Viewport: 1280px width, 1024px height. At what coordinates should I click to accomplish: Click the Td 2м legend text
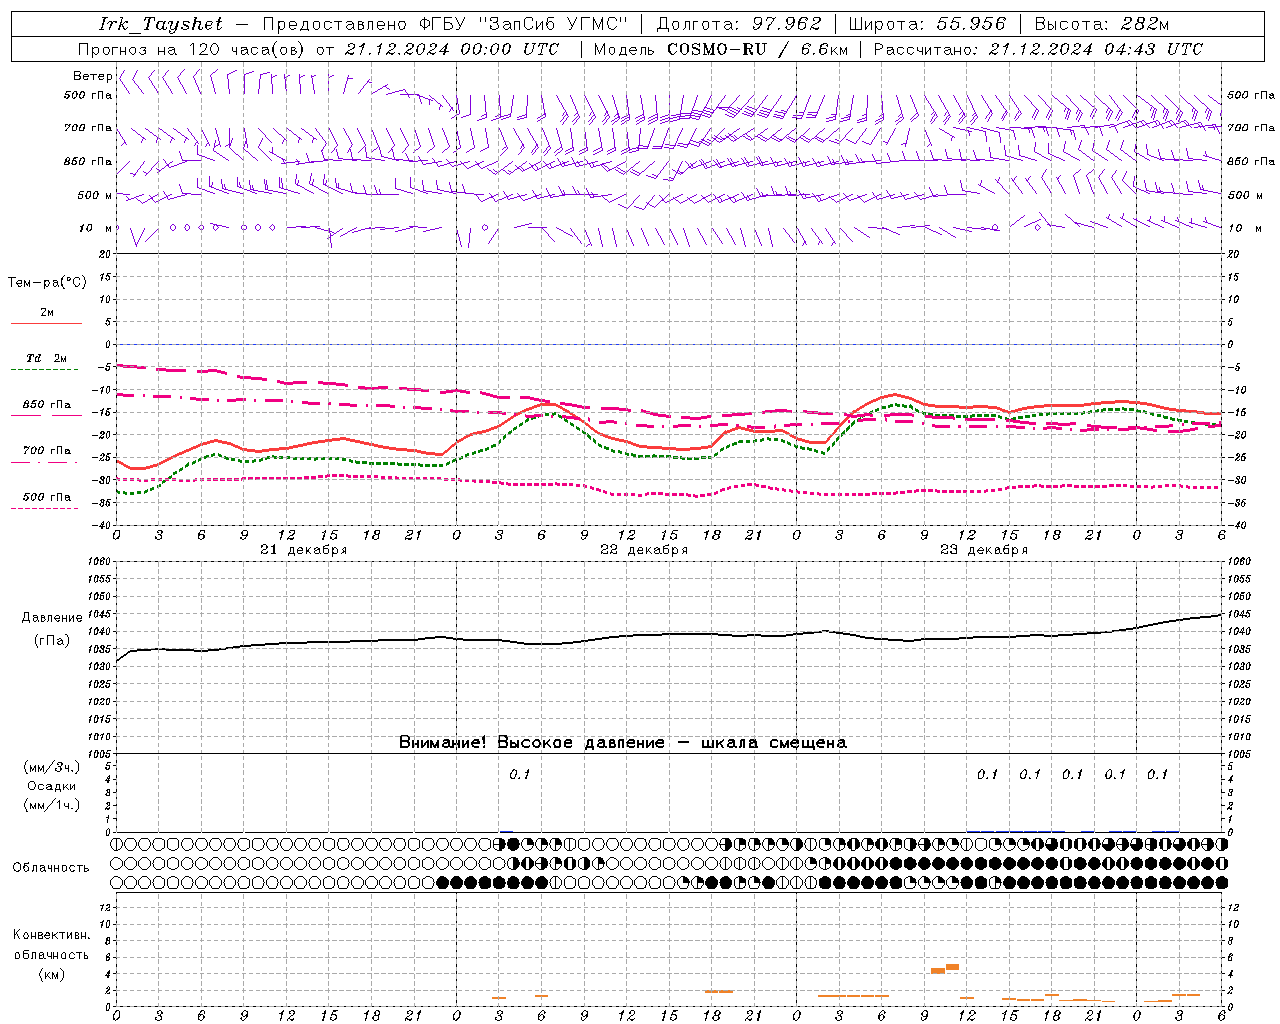(47, 358)
